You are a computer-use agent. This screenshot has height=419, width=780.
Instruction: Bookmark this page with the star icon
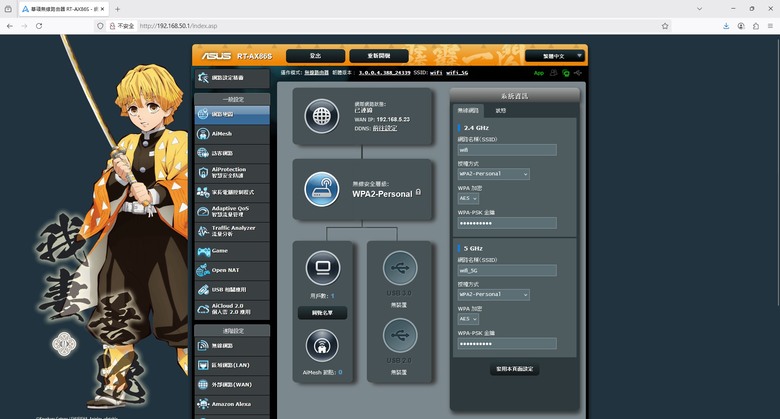click(665, 26)
